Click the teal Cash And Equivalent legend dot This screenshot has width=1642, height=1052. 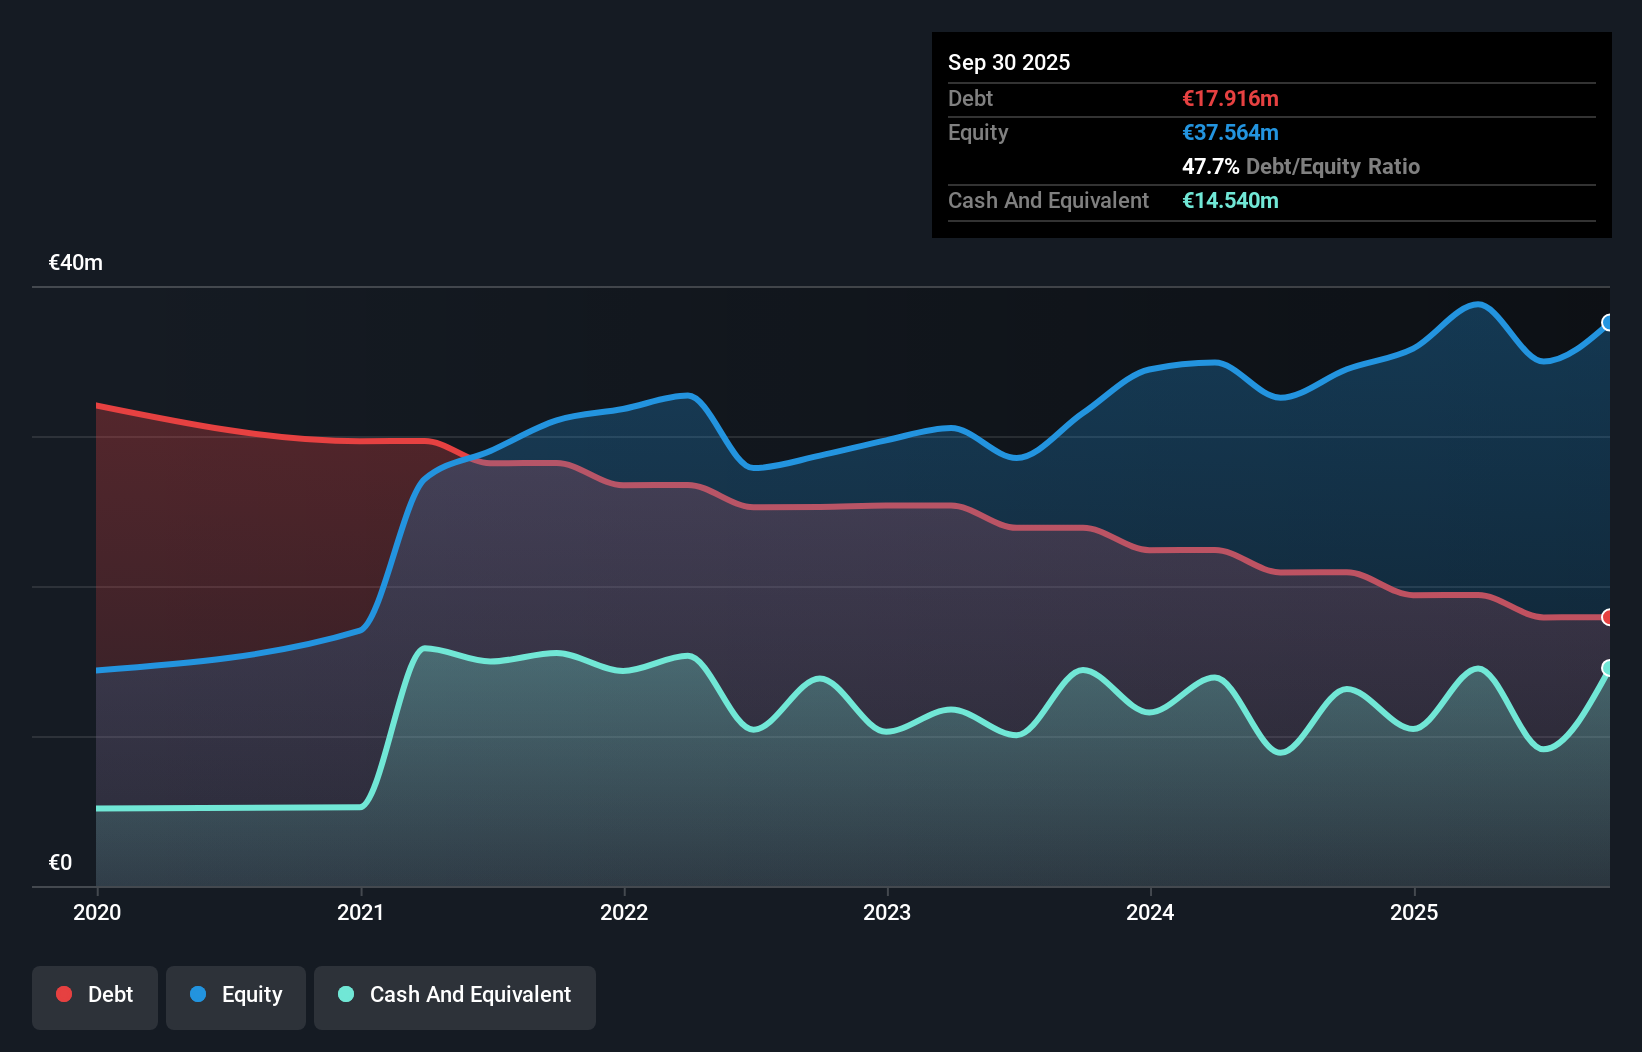click(345, 994)
